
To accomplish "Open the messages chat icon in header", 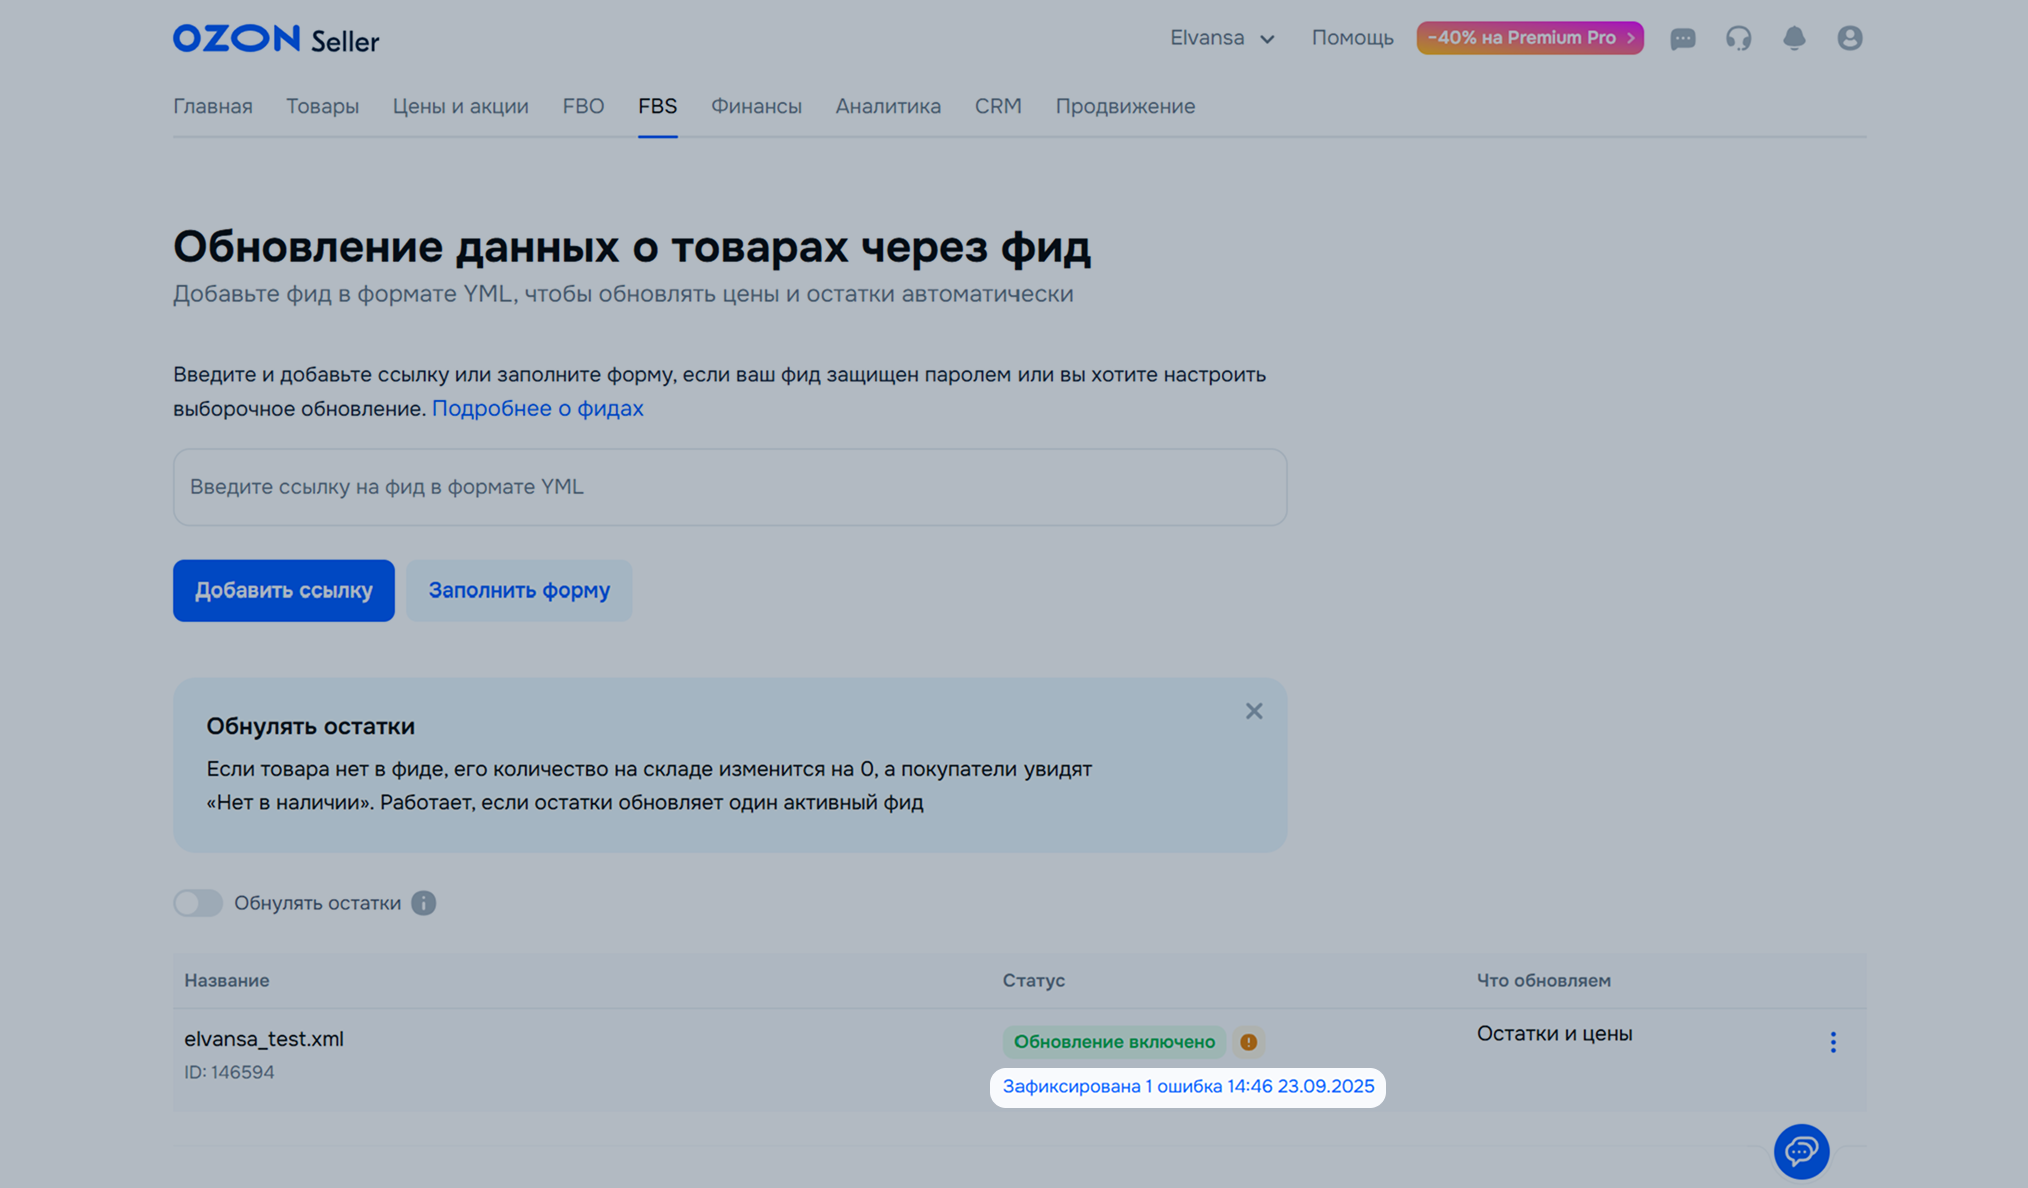I will click(x=1682, y=38).
